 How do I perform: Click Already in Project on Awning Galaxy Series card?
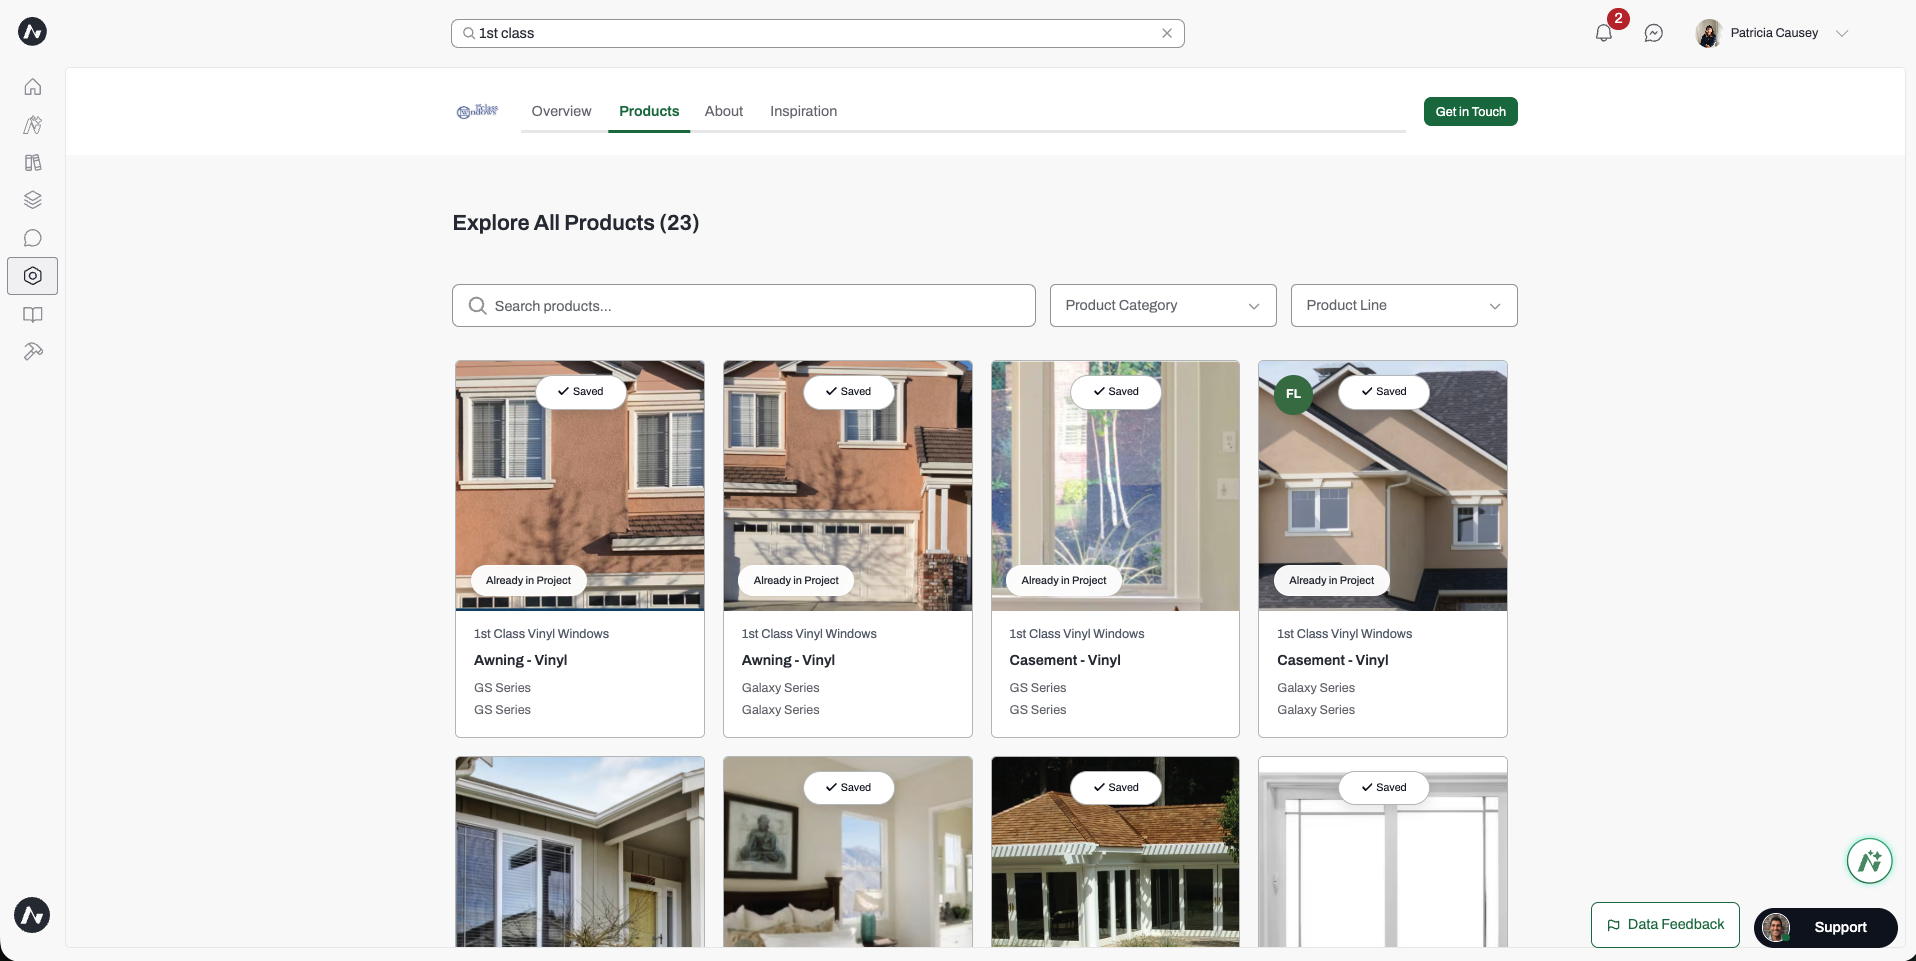796,581
